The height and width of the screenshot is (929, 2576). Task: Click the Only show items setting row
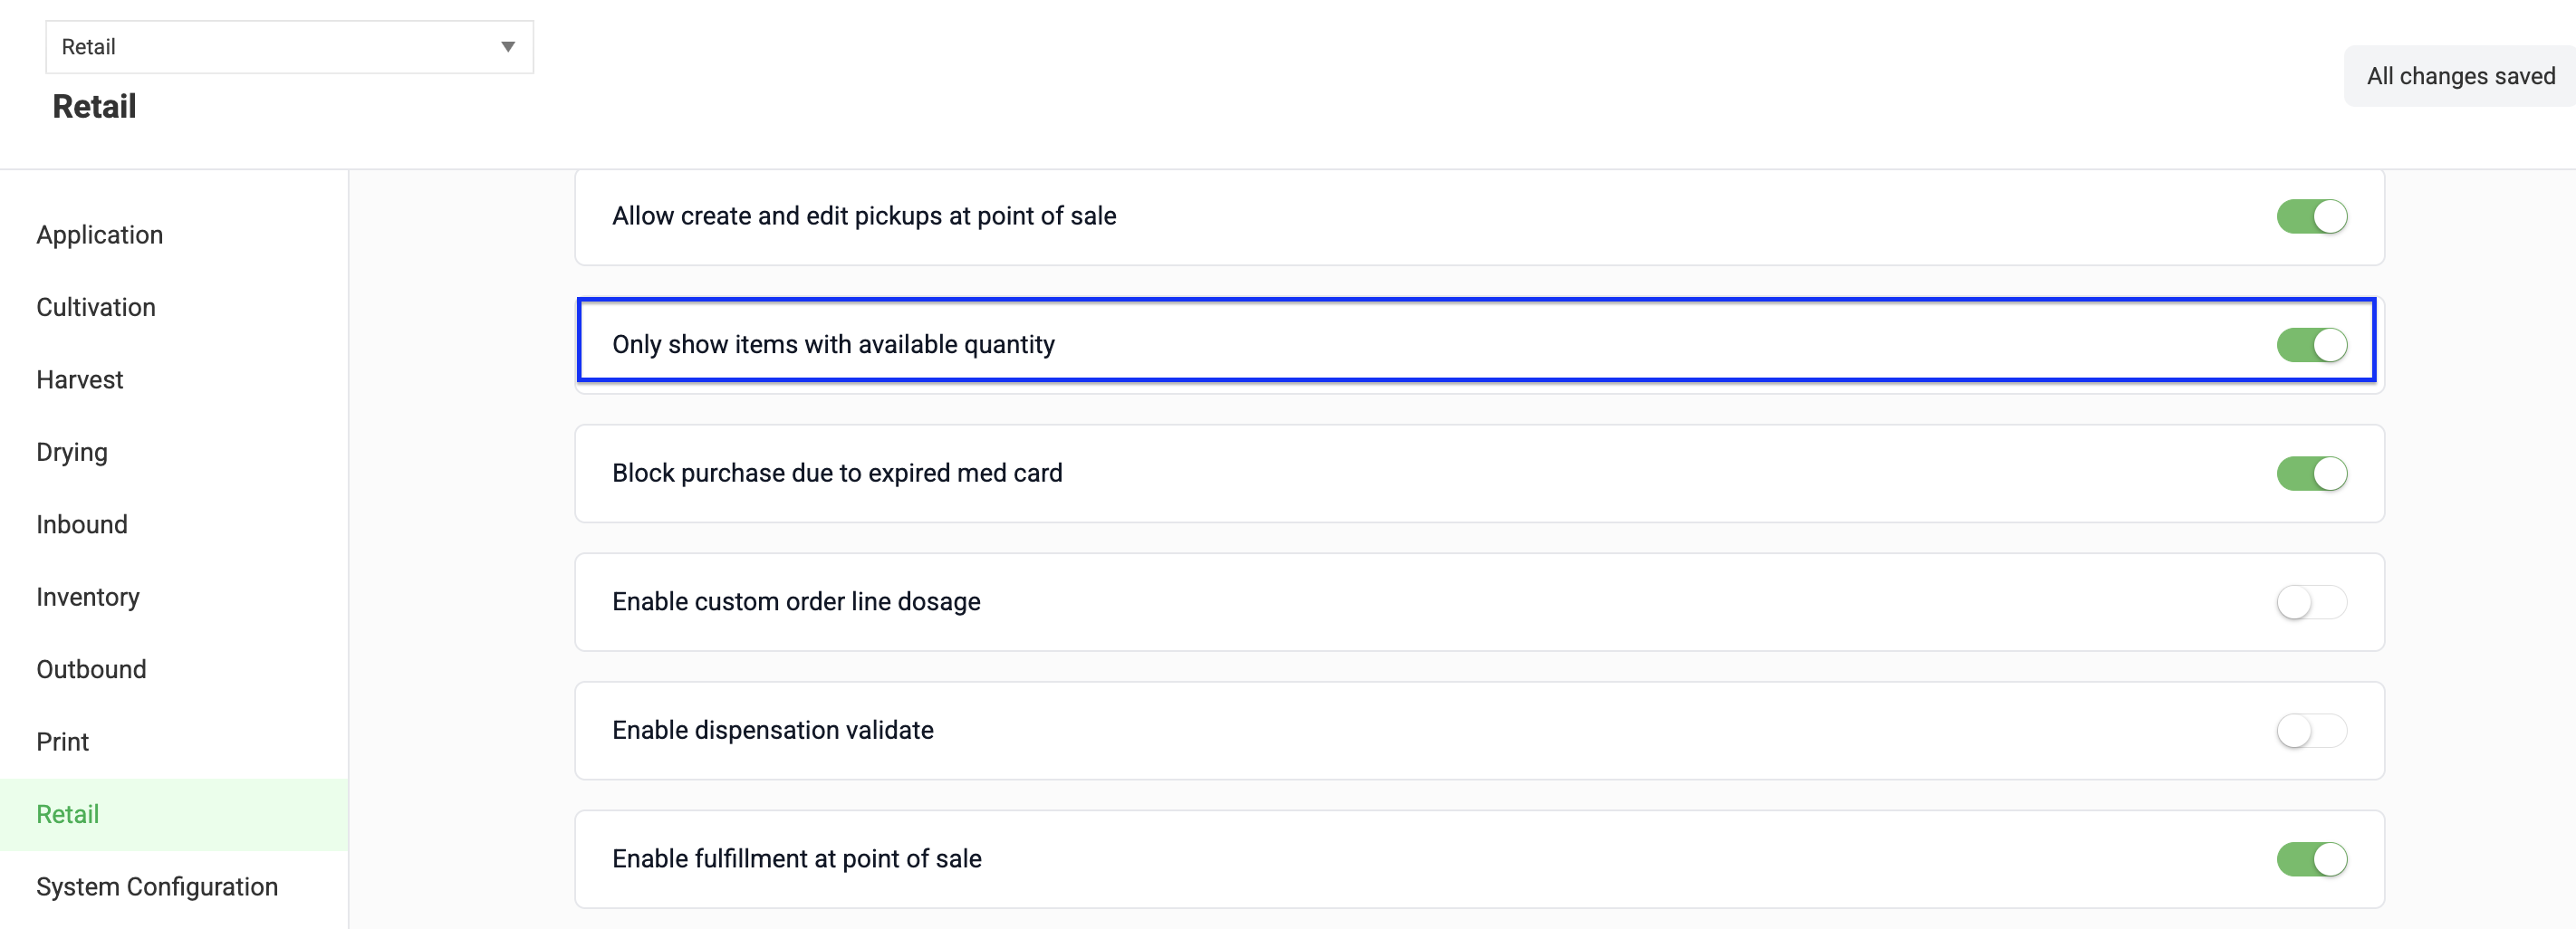pos(1476,340)
